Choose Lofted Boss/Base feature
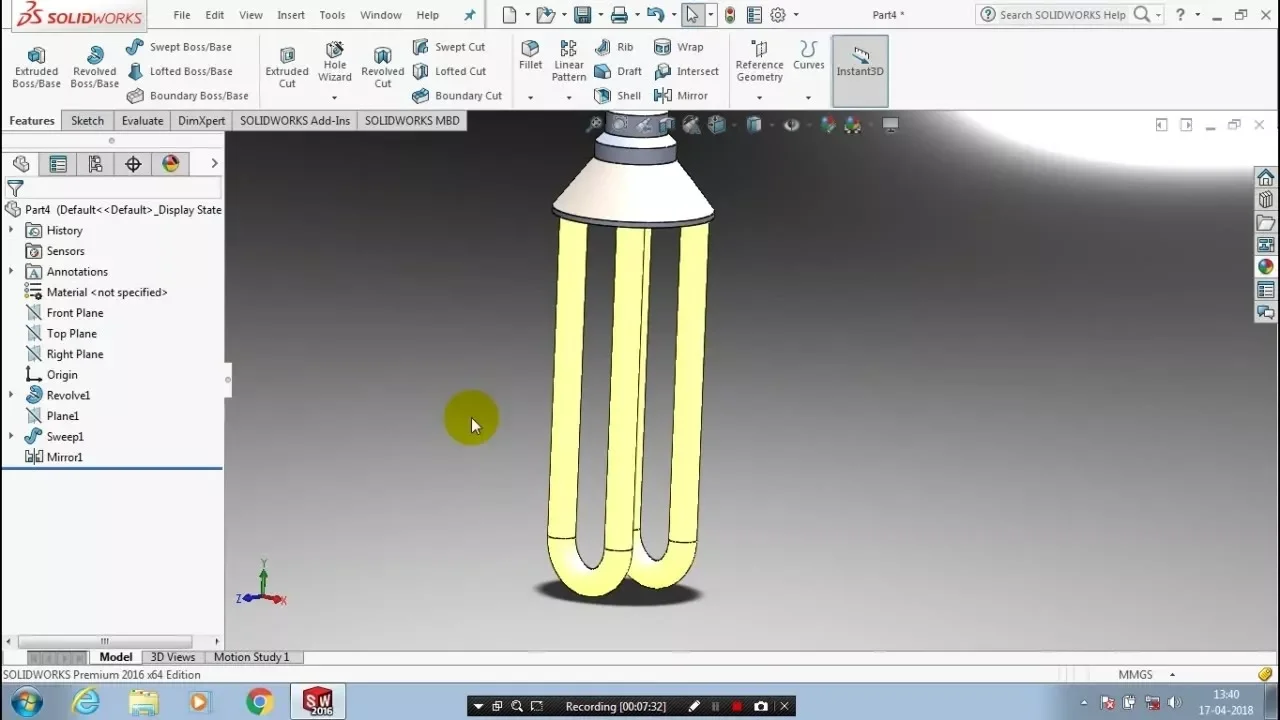This screenshot has height=720, width=1280. [179, 71]
